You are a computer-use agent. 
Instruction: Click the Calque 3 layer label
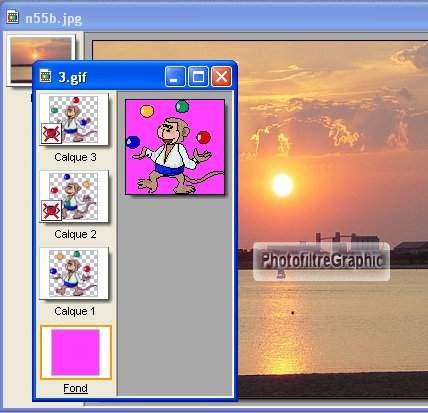(x=75, y=157)
